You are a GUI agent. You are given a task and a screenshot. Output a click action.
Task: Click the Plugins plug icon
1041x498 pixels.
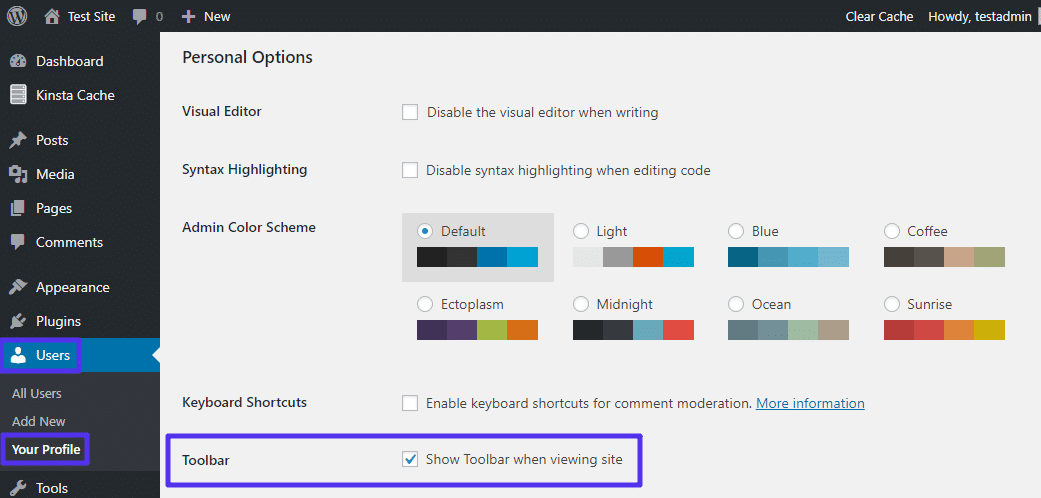(x=18, y=321)
